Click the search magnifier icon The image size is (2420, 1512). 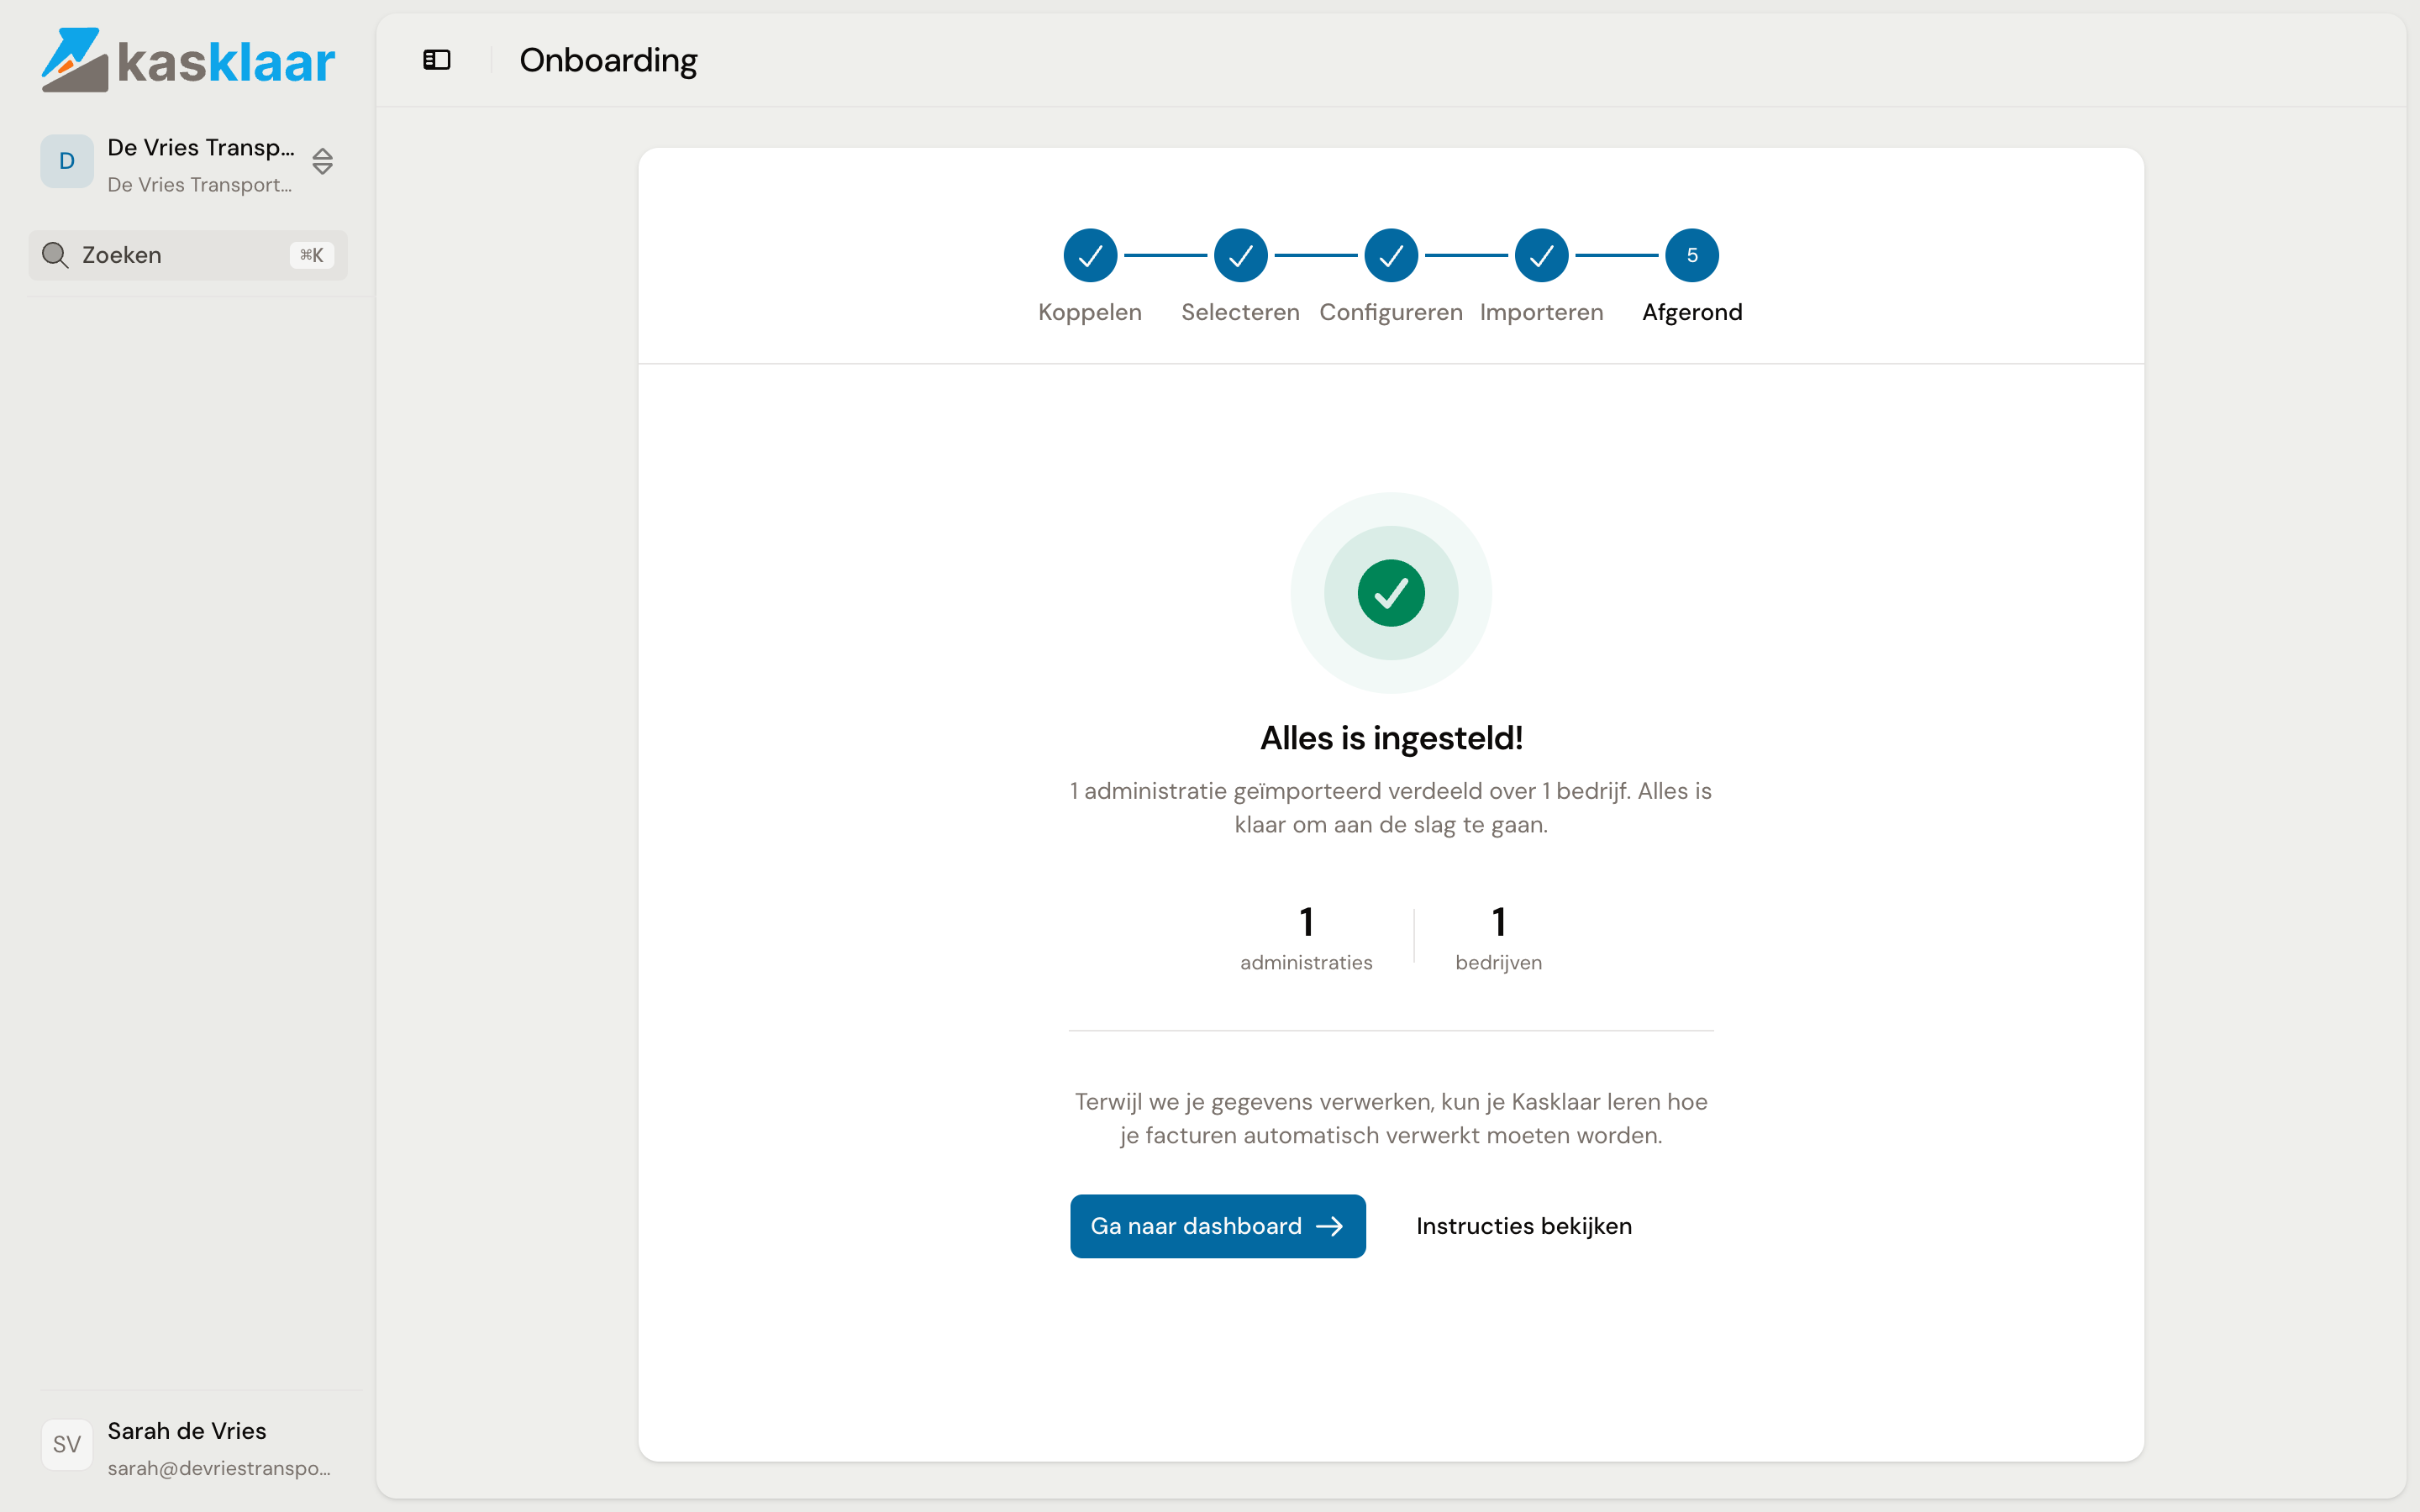point(55,255)
